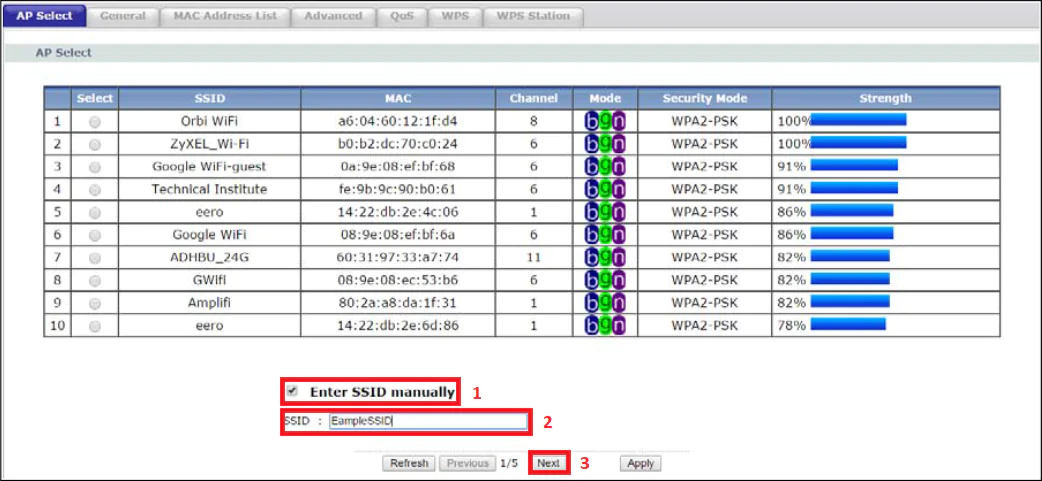Click the Security Mode column header

click(x=704, y=98)
